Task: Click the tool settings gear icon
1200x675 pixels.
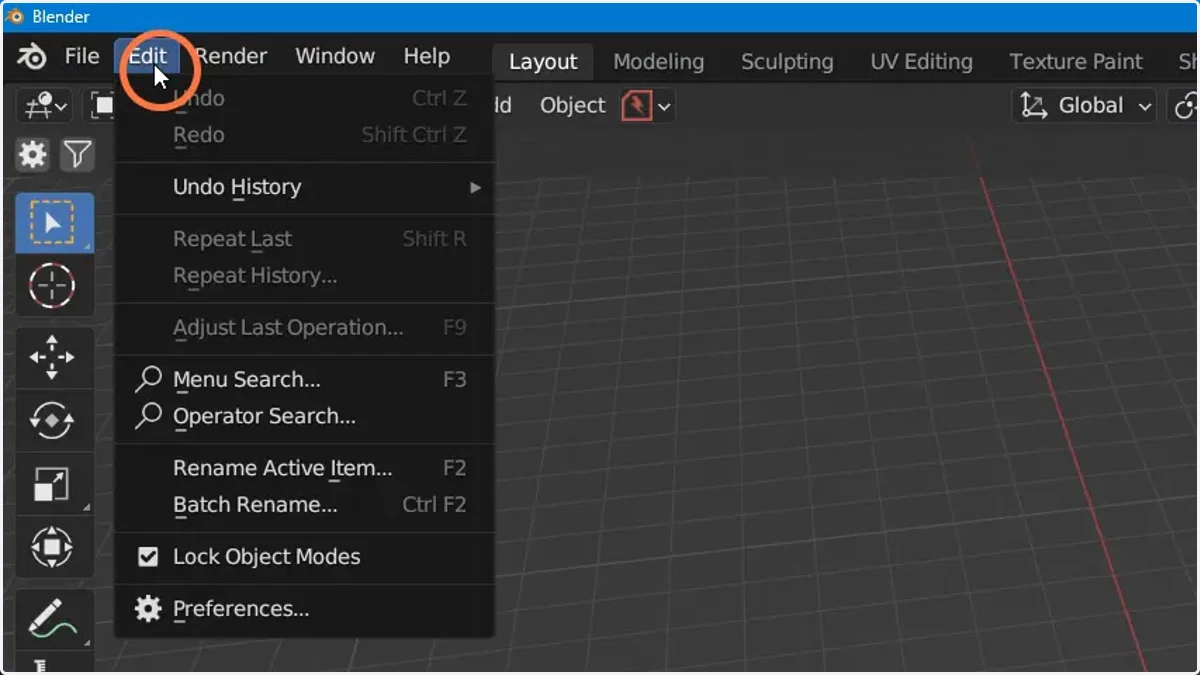Action: (33, 154)
